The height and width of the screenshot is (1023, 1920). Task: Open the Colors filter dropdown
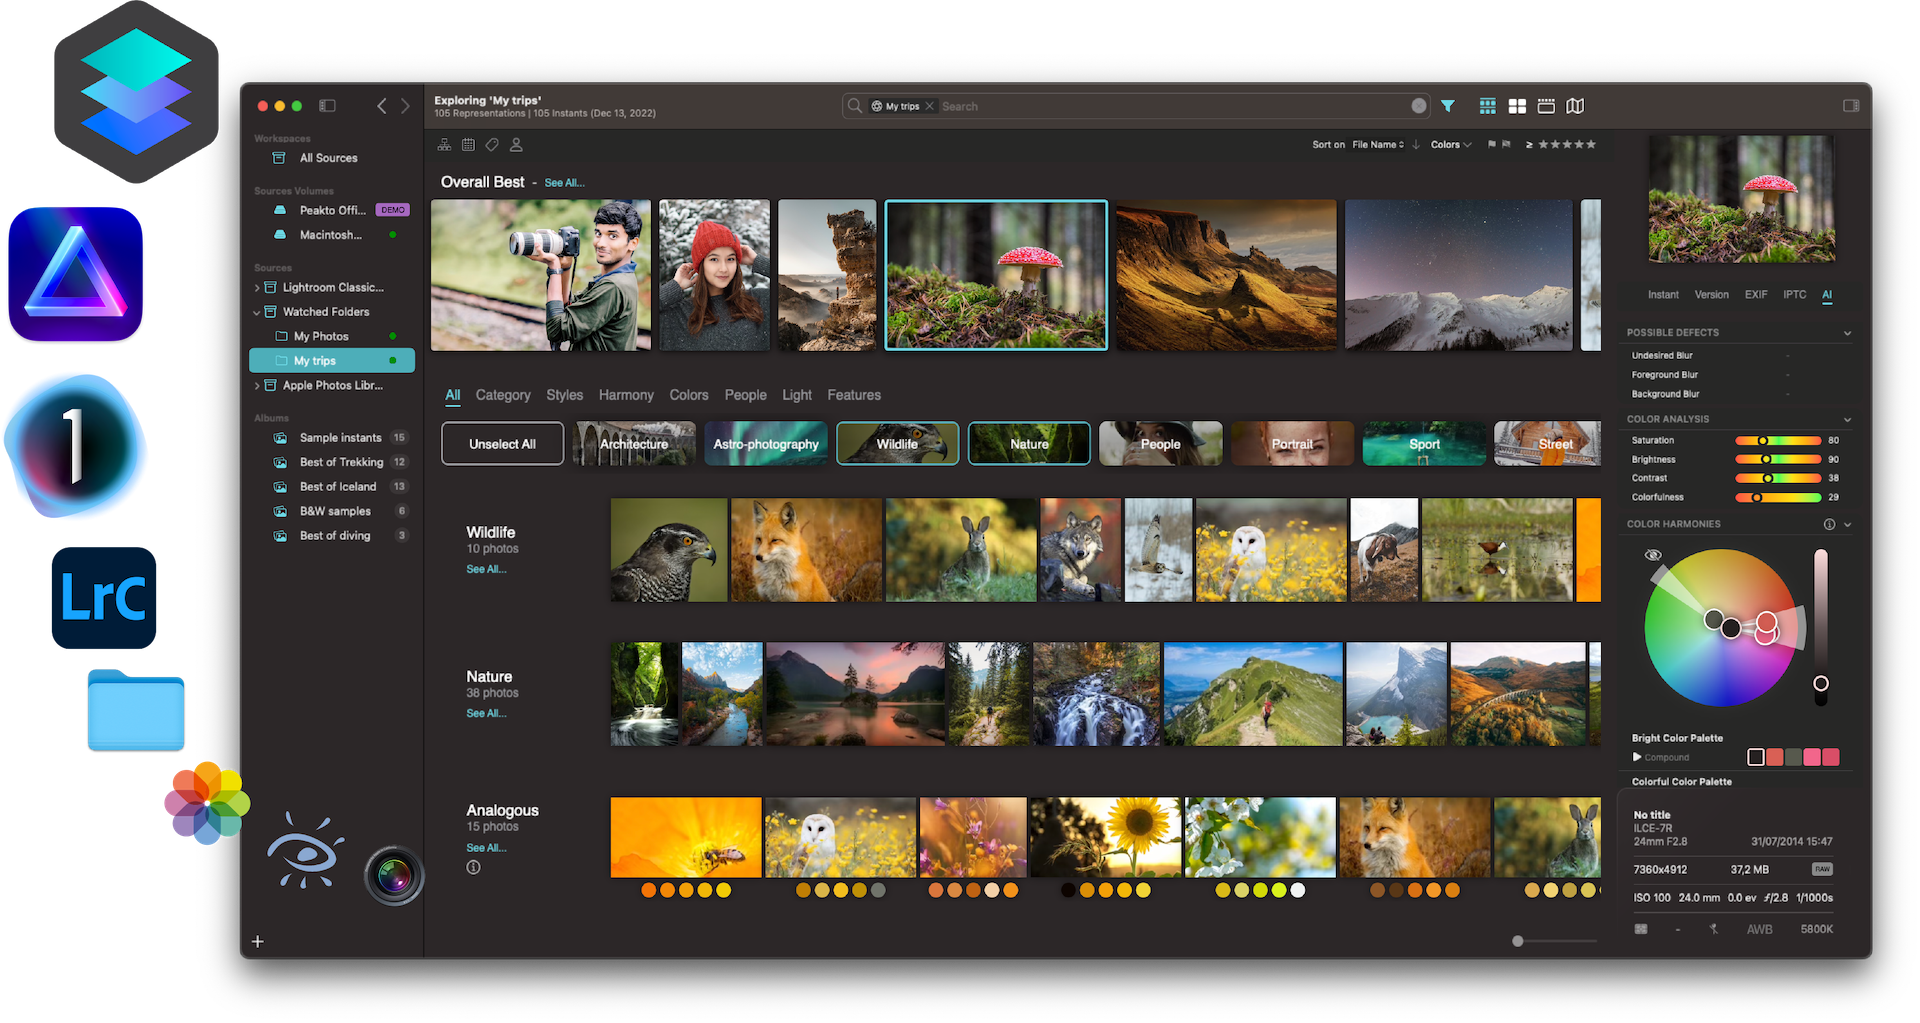tap(1449, 144)
